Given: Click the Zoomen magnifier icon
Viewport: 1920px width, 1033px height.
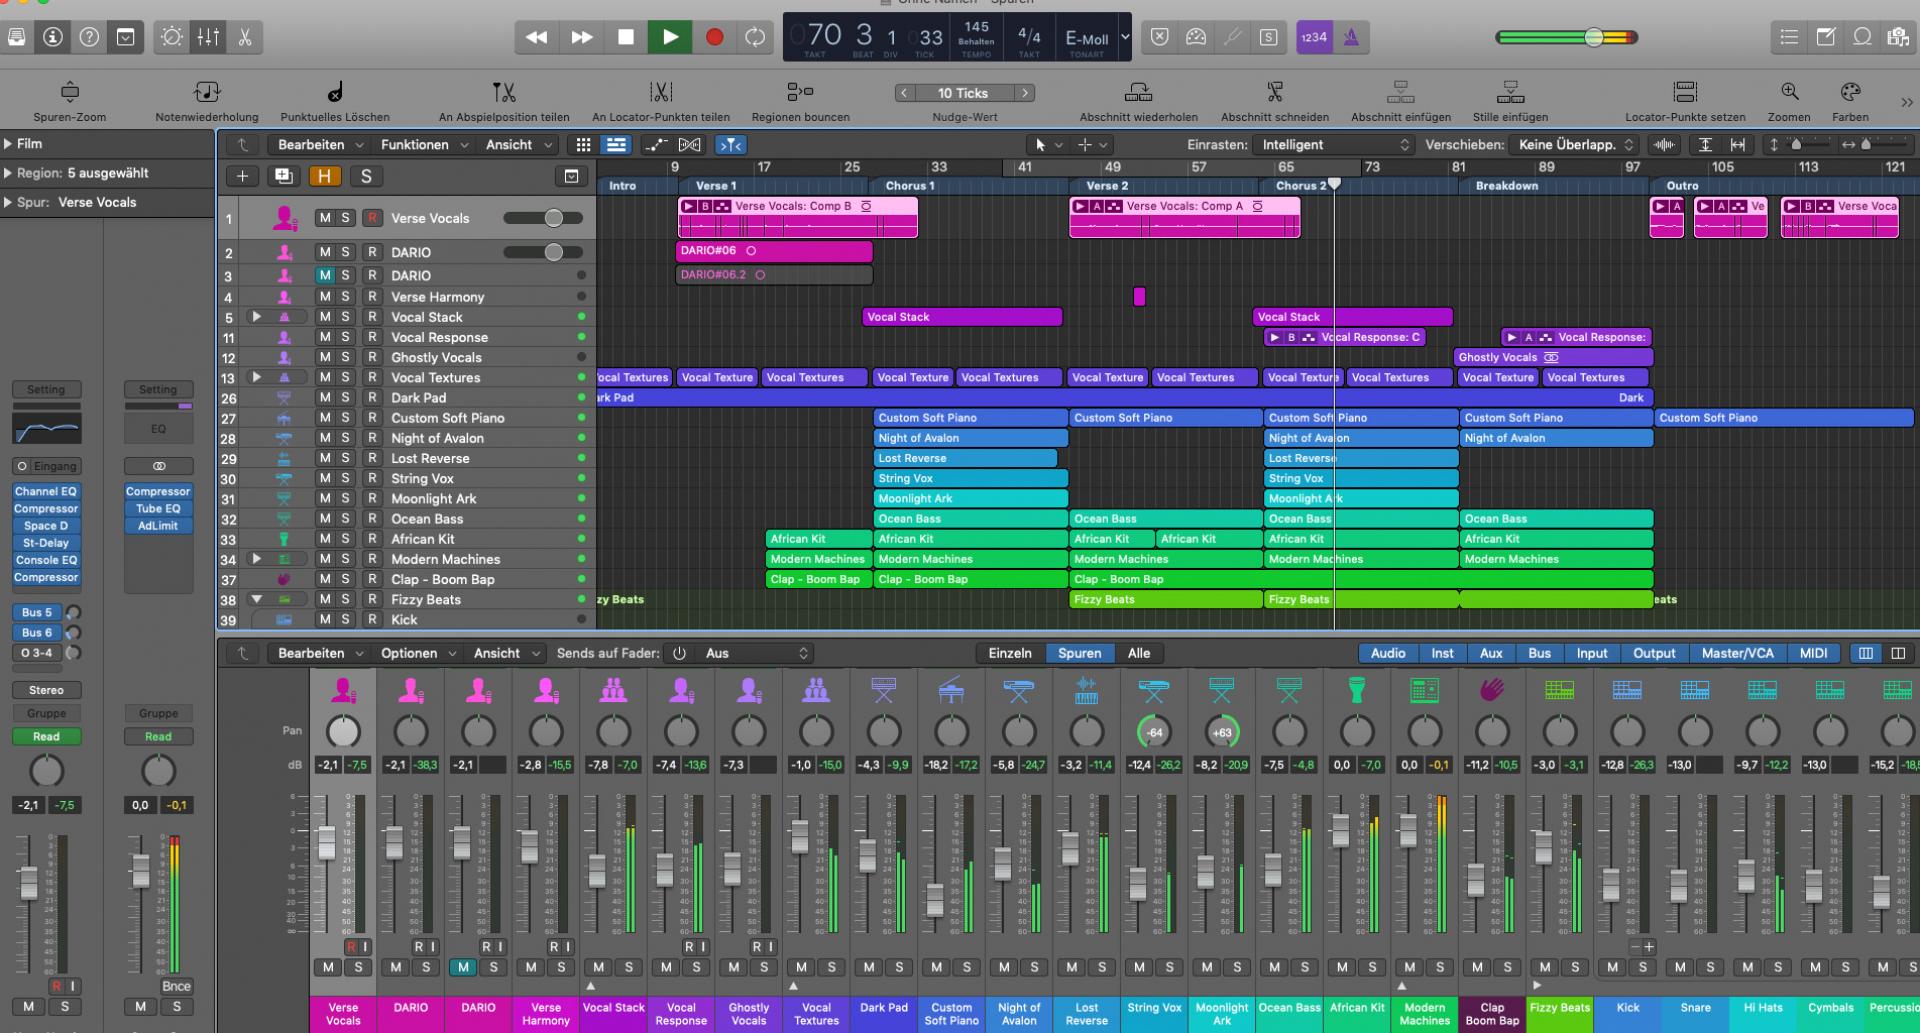Looking at the screenshot, I should (x=1789, y=92).
